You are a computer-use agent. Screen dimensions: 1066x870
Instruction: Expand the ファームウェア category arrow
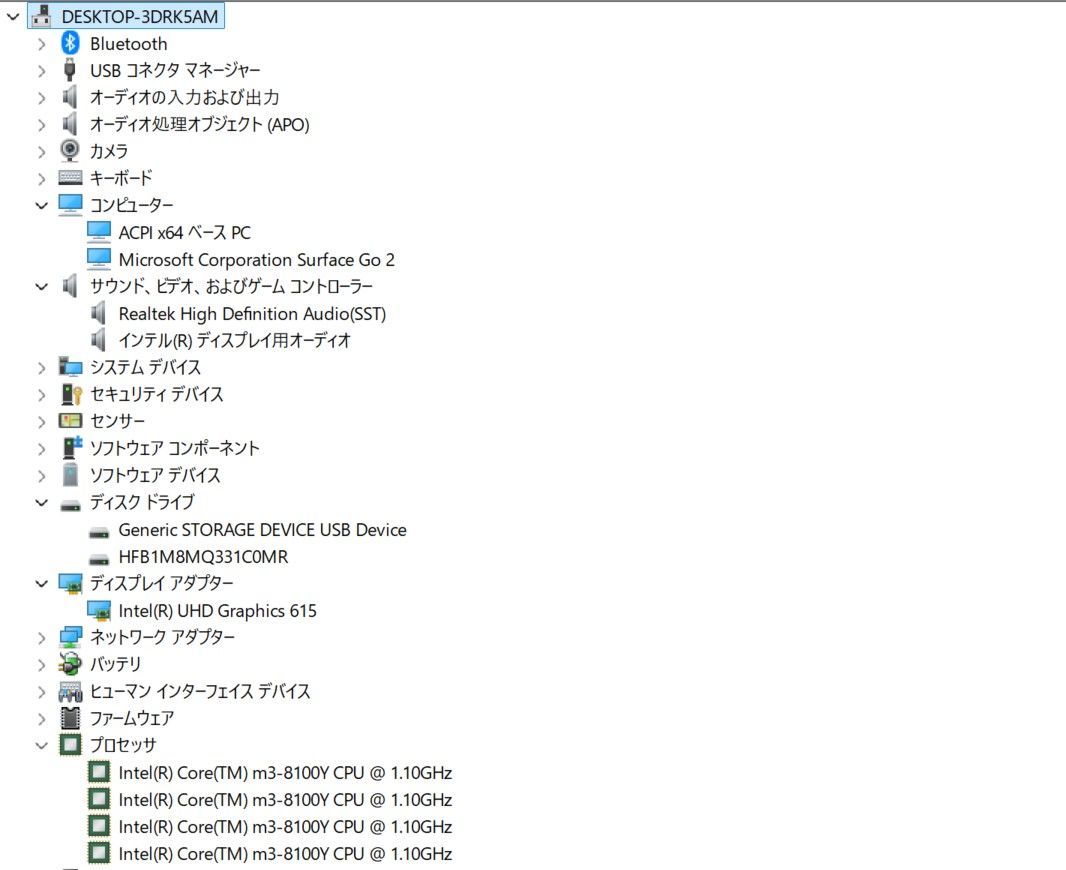click(41, 718)
